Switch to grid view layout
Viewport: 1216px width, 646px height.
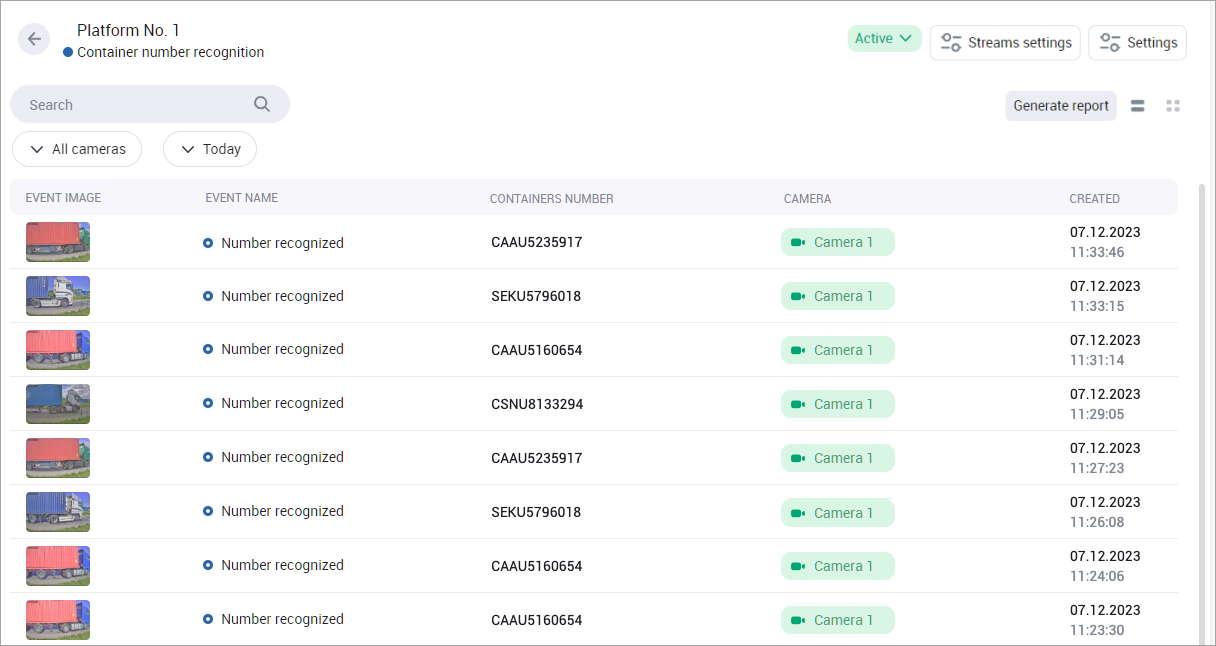click(1173, 106)
